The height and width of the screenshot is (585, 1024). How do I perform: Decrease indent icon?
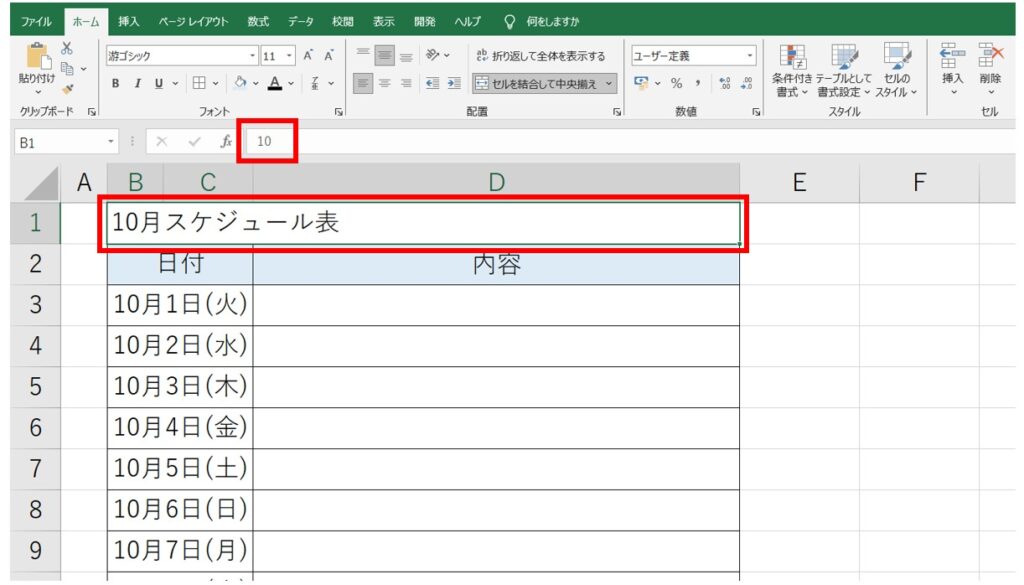pos(432,83)
